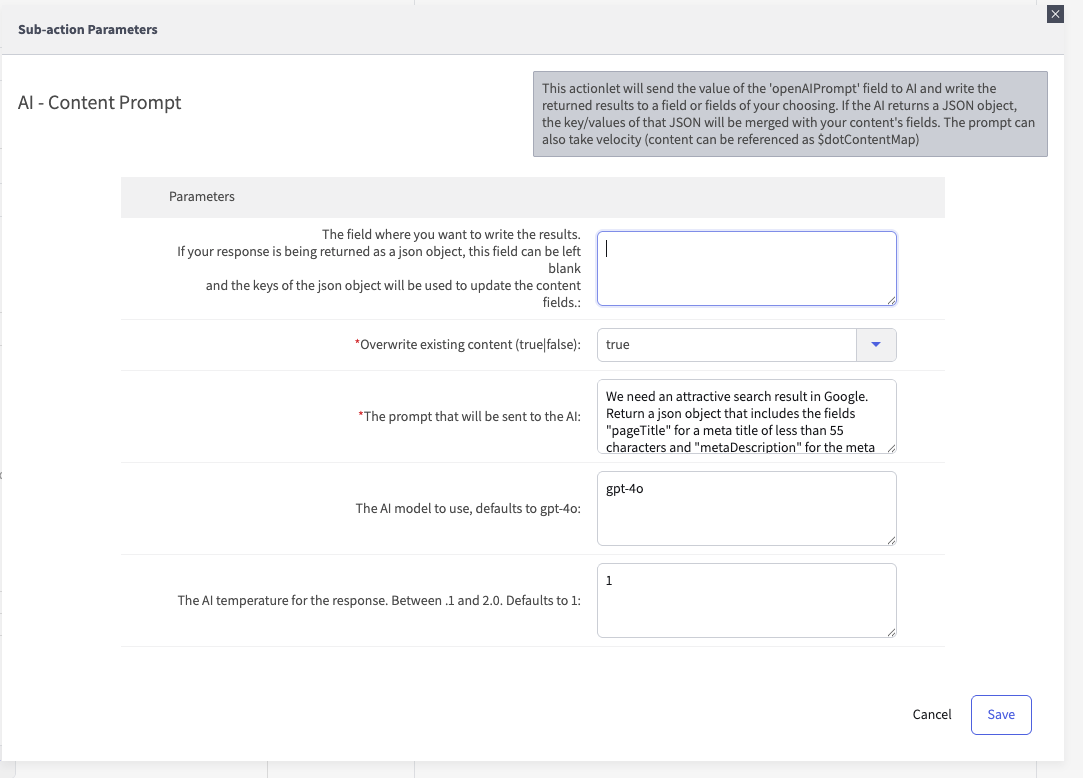Screen dimensions: 1083x778
Task: Click the gray actionlet description box
Action: [x=789, y=114]
